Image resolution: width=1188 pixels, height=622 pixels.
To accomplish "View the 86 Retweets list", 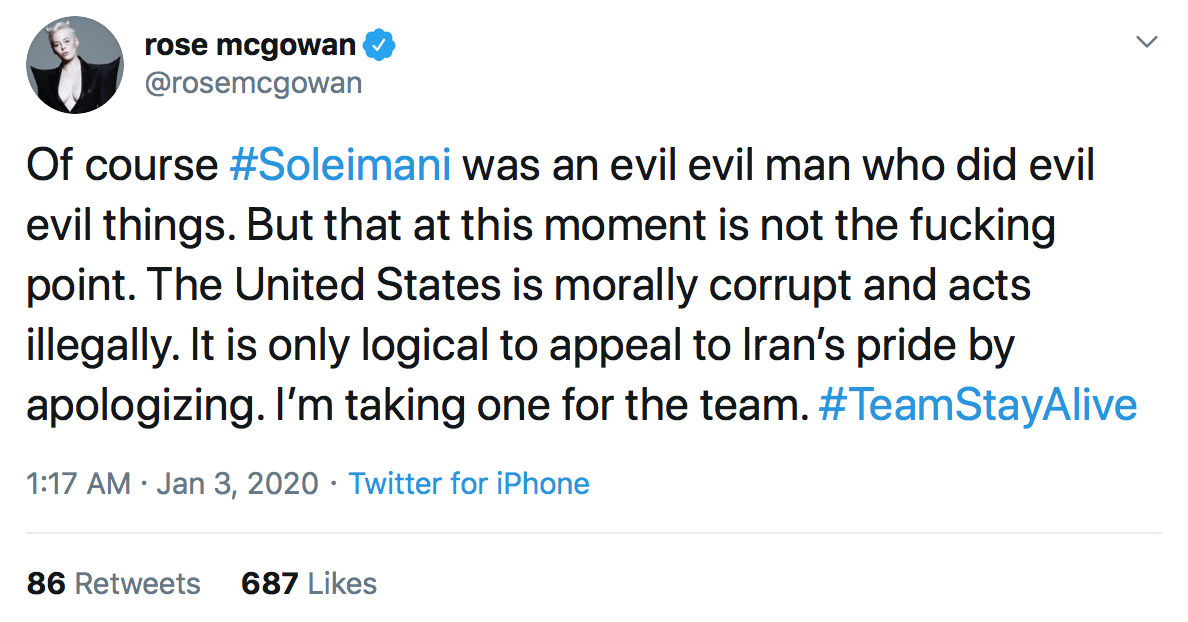I will tap(114, 583).
